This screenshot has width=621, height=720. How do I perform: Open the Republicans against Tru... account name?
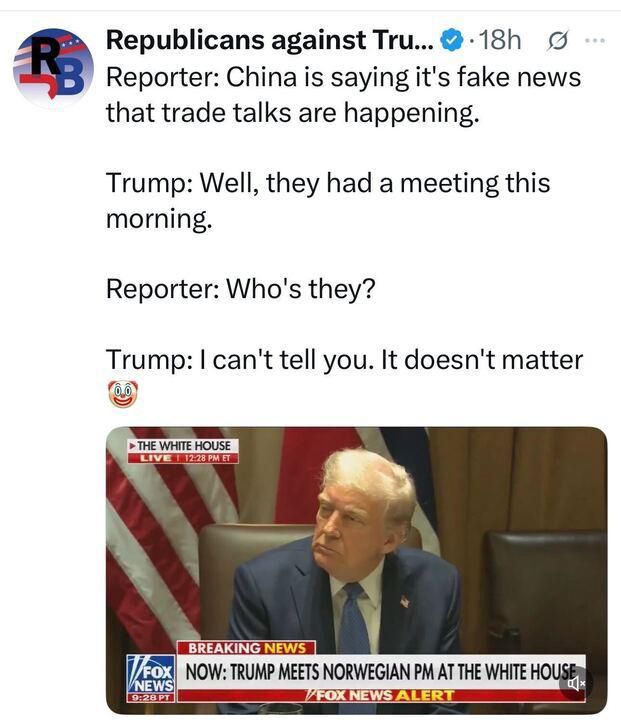click(270, 40)
